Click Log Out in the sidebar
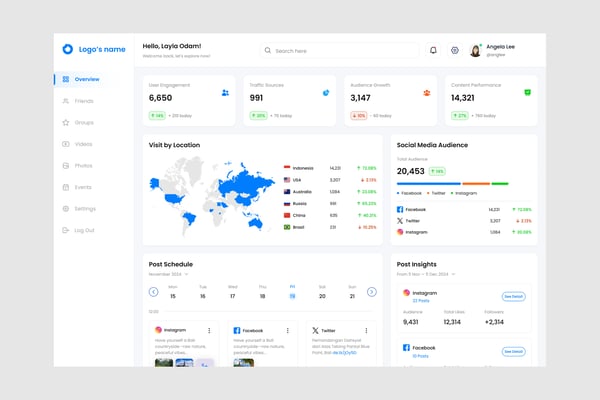600x400 pixels. [x=78, y=230]
